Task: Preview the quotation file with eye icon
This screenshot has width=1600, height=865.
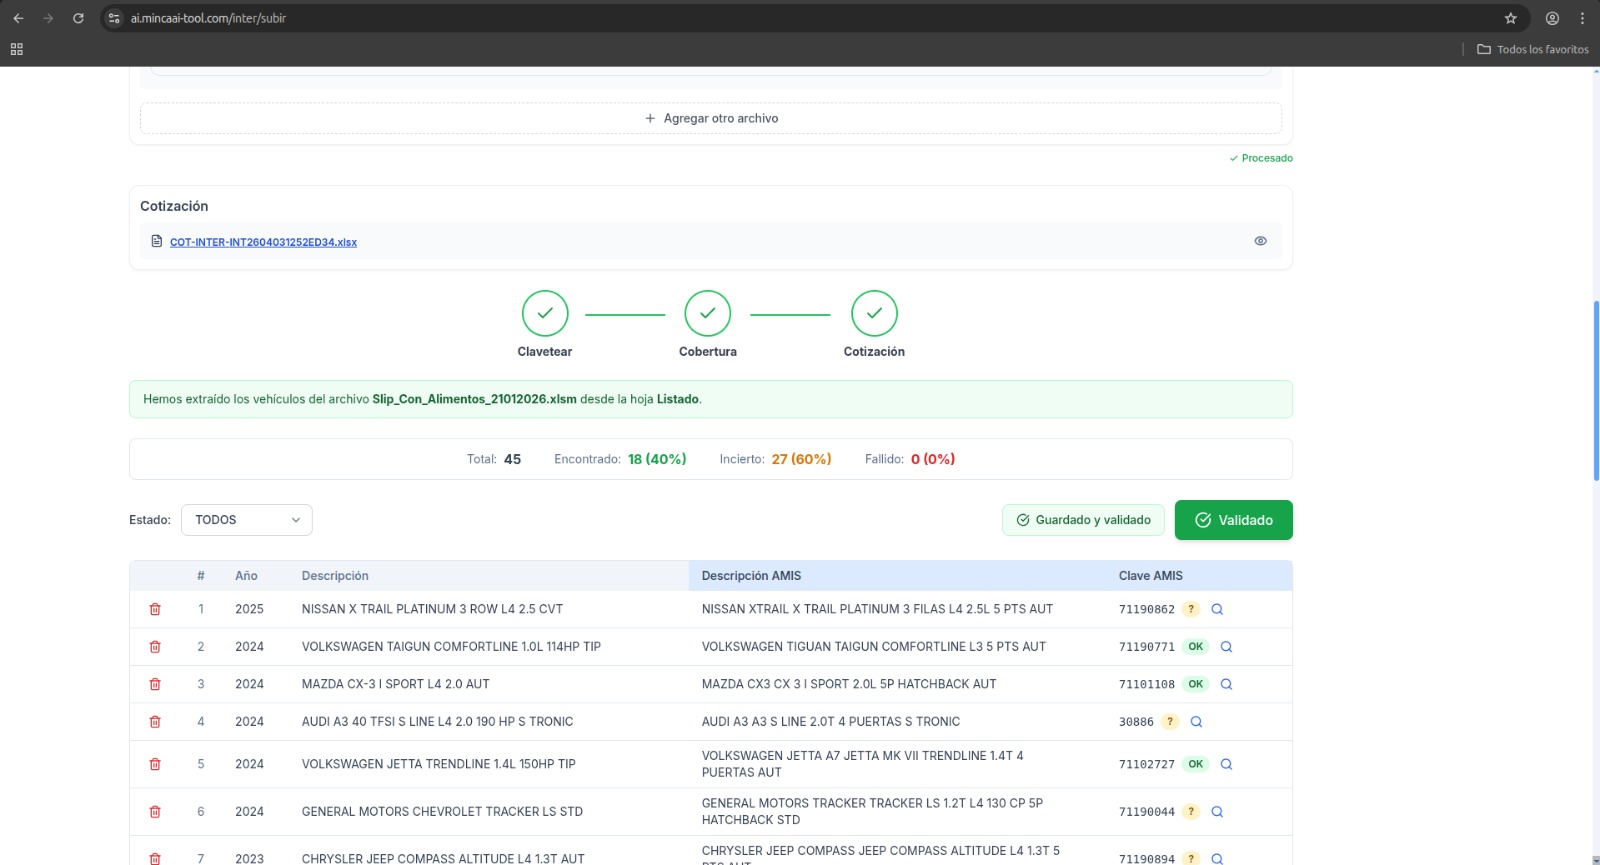Action: (1260, 241)
